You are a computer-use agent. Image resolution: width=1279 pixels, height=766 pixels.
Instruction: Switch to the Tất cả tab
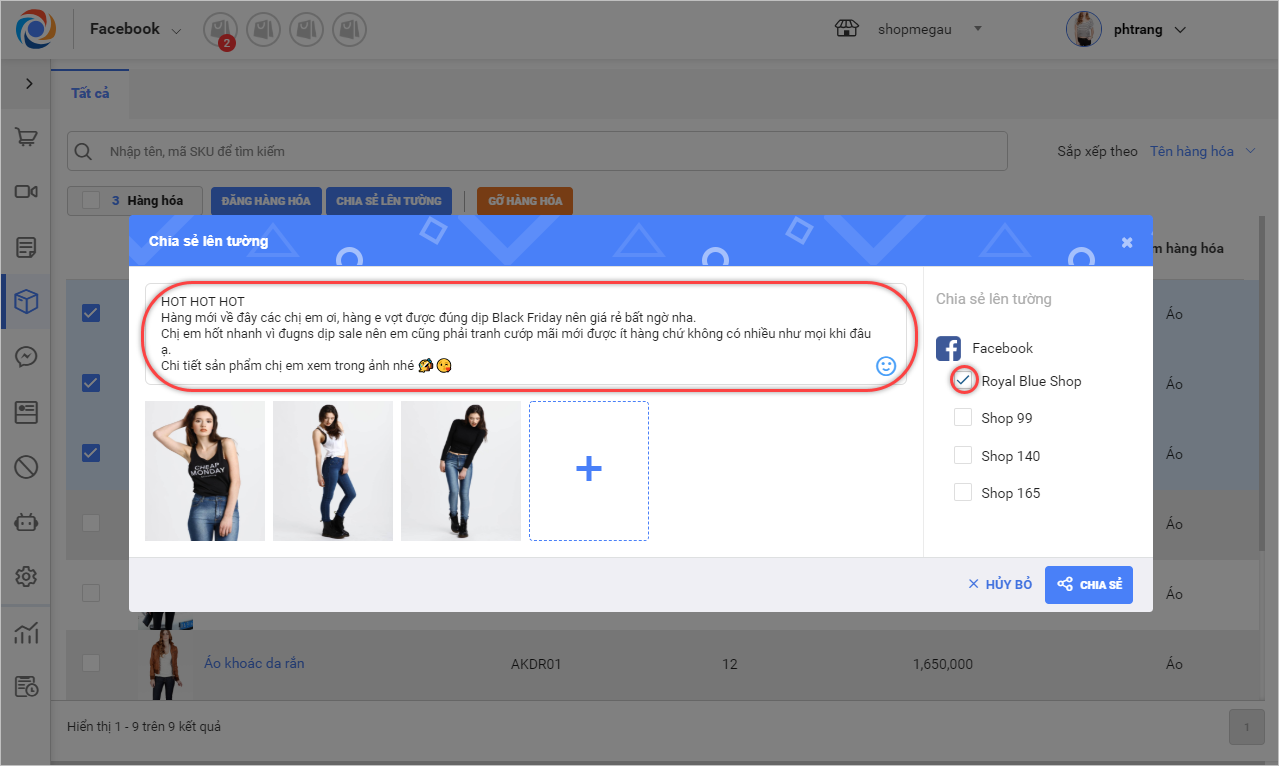(90, 93)
